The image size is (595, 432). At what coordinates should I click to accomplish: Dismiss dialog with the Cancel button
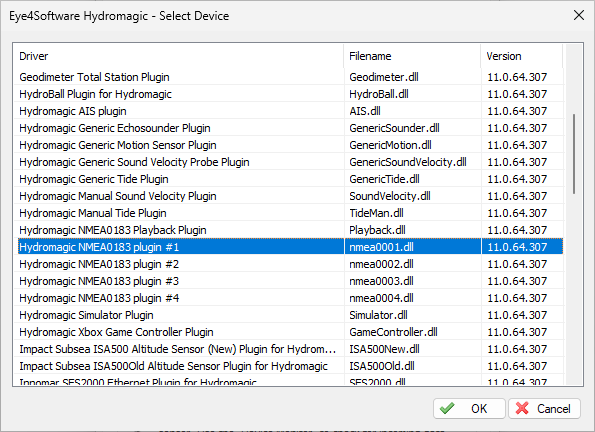click(x=544, y=408)
